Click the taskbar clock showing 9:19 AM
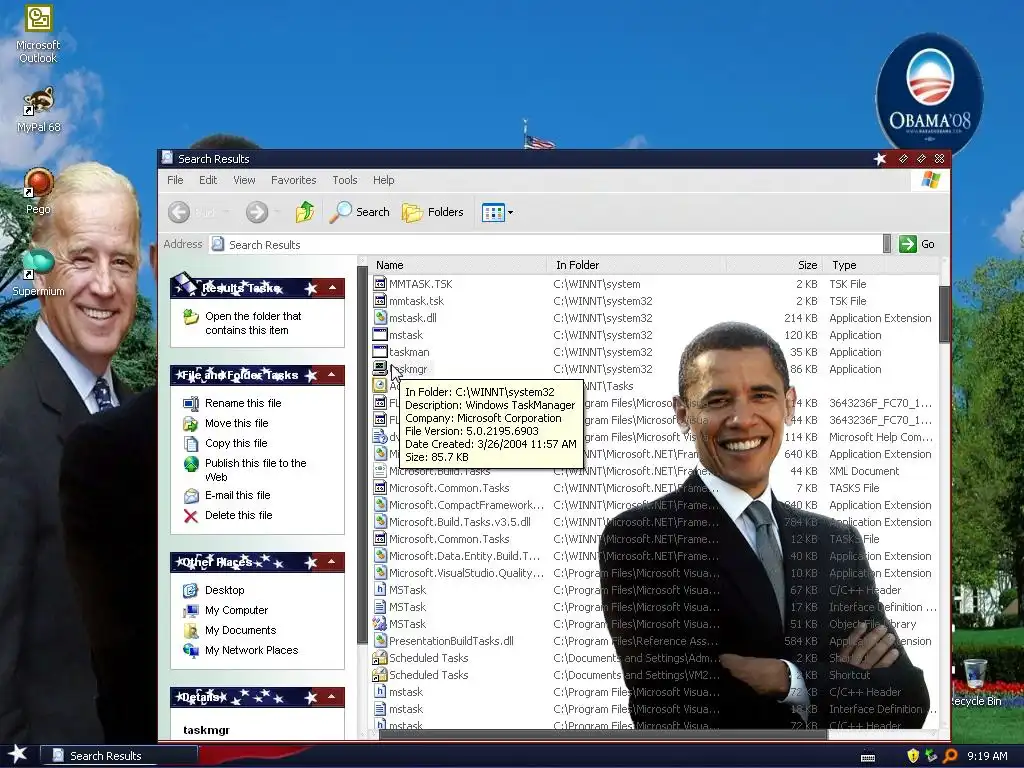The width and height of the screenshot is (1024, 768). pyautogui.click(x=987, y=756)
